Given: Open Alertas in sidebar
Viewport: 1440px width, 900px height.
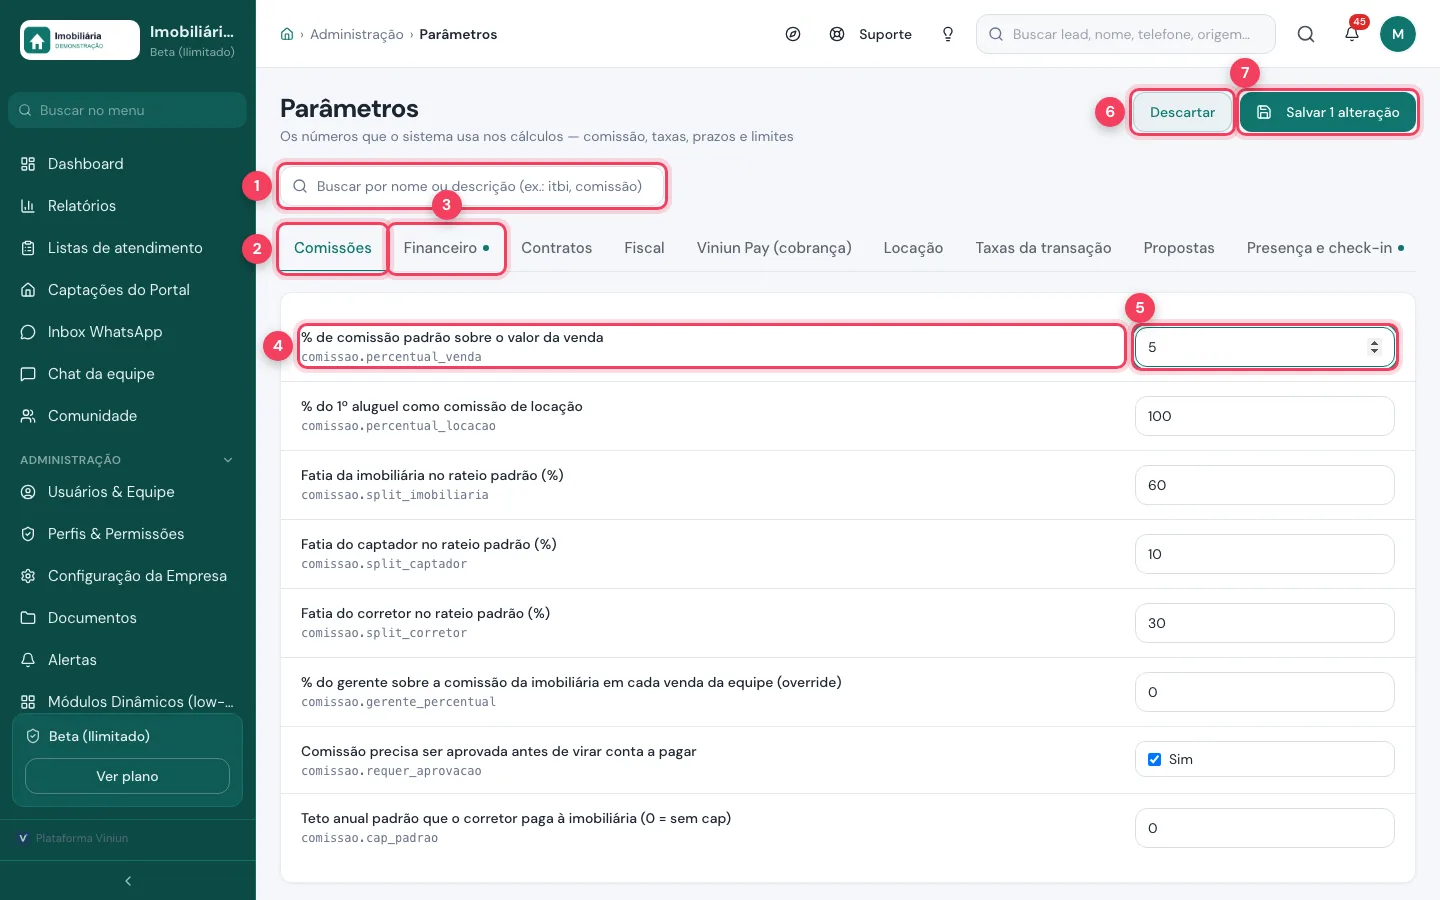Looking at the screenshot, I should tap(127, 660).
